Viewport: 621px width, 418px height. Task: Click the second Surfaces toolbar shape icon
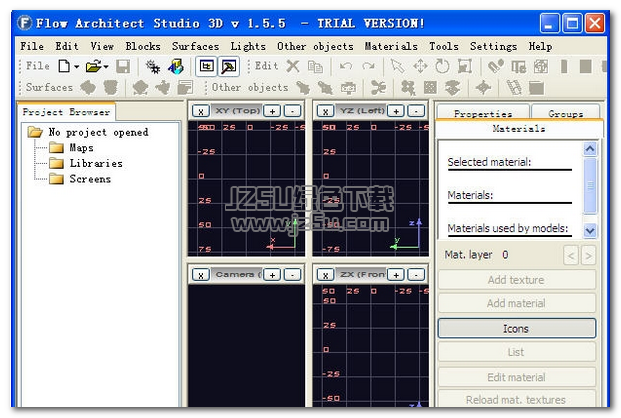[111, 88]
